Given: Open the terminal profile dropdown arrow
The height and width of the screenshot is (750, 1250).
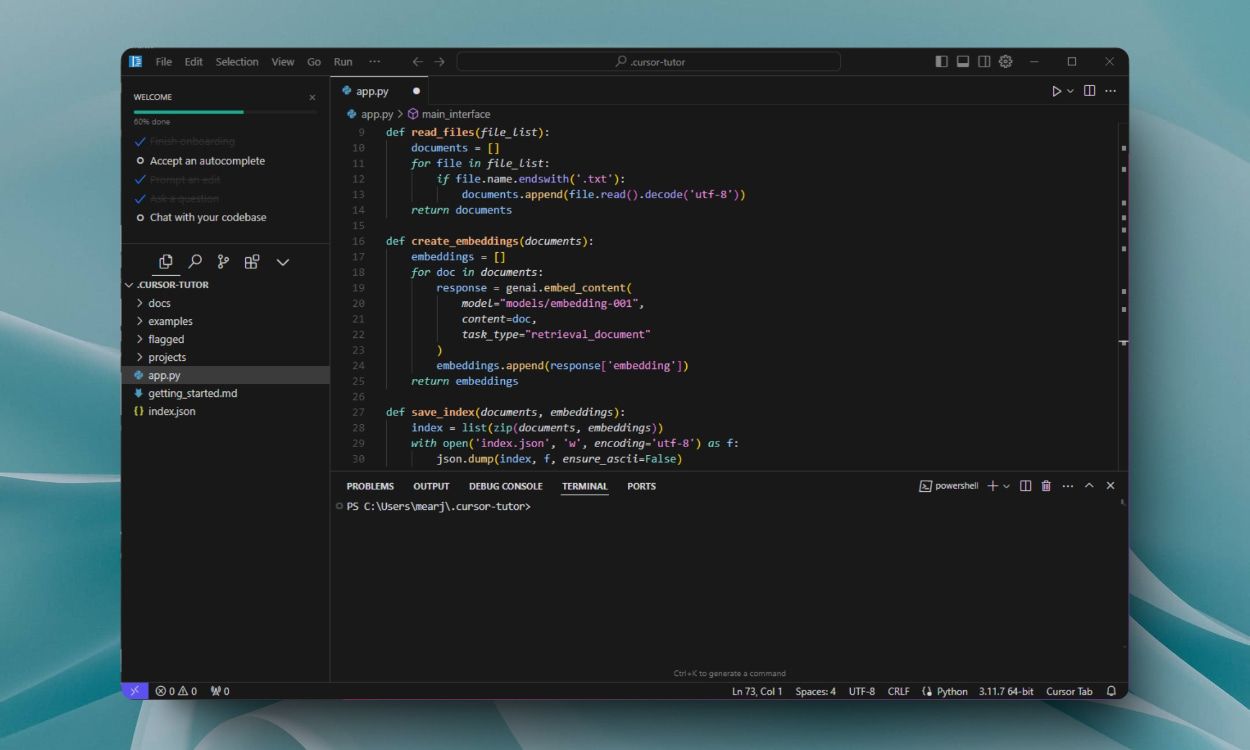Looking at the screenshot, I should 1005,486.
